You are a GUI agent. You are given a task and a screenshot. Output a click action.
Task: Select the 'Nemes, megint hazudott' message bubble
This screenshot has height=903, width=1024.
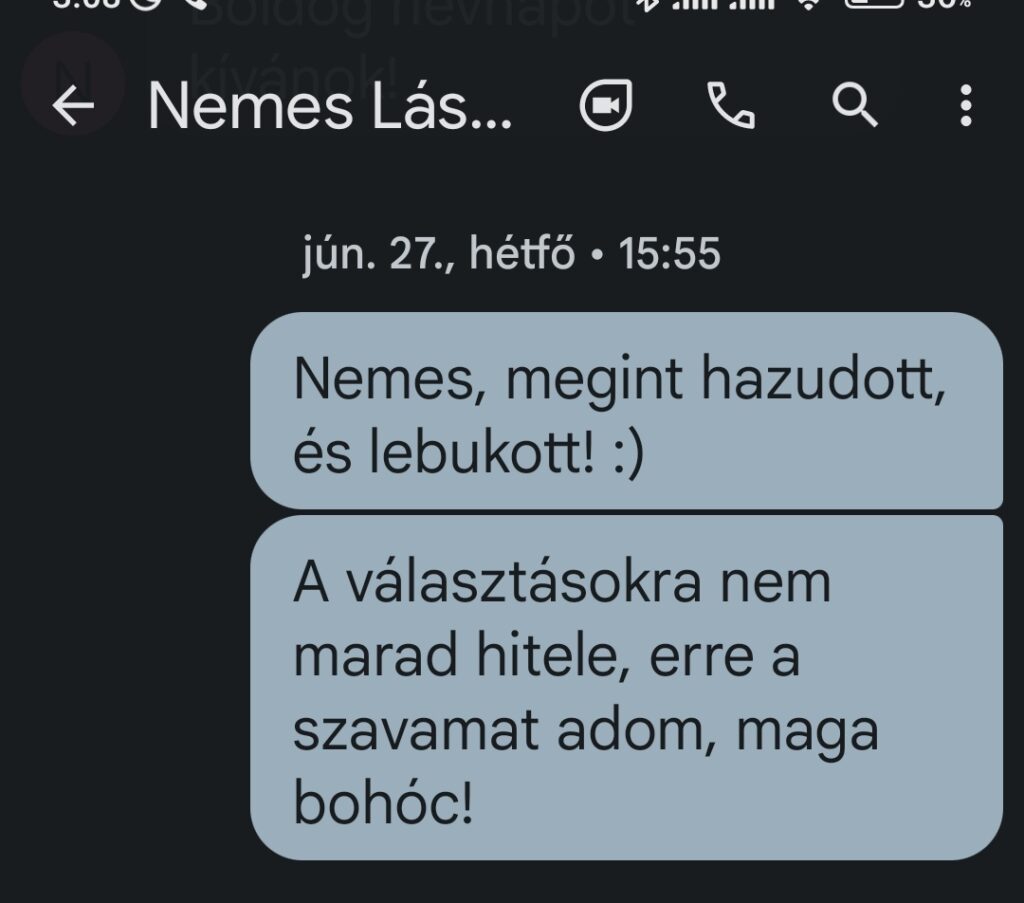pos(626,411)
